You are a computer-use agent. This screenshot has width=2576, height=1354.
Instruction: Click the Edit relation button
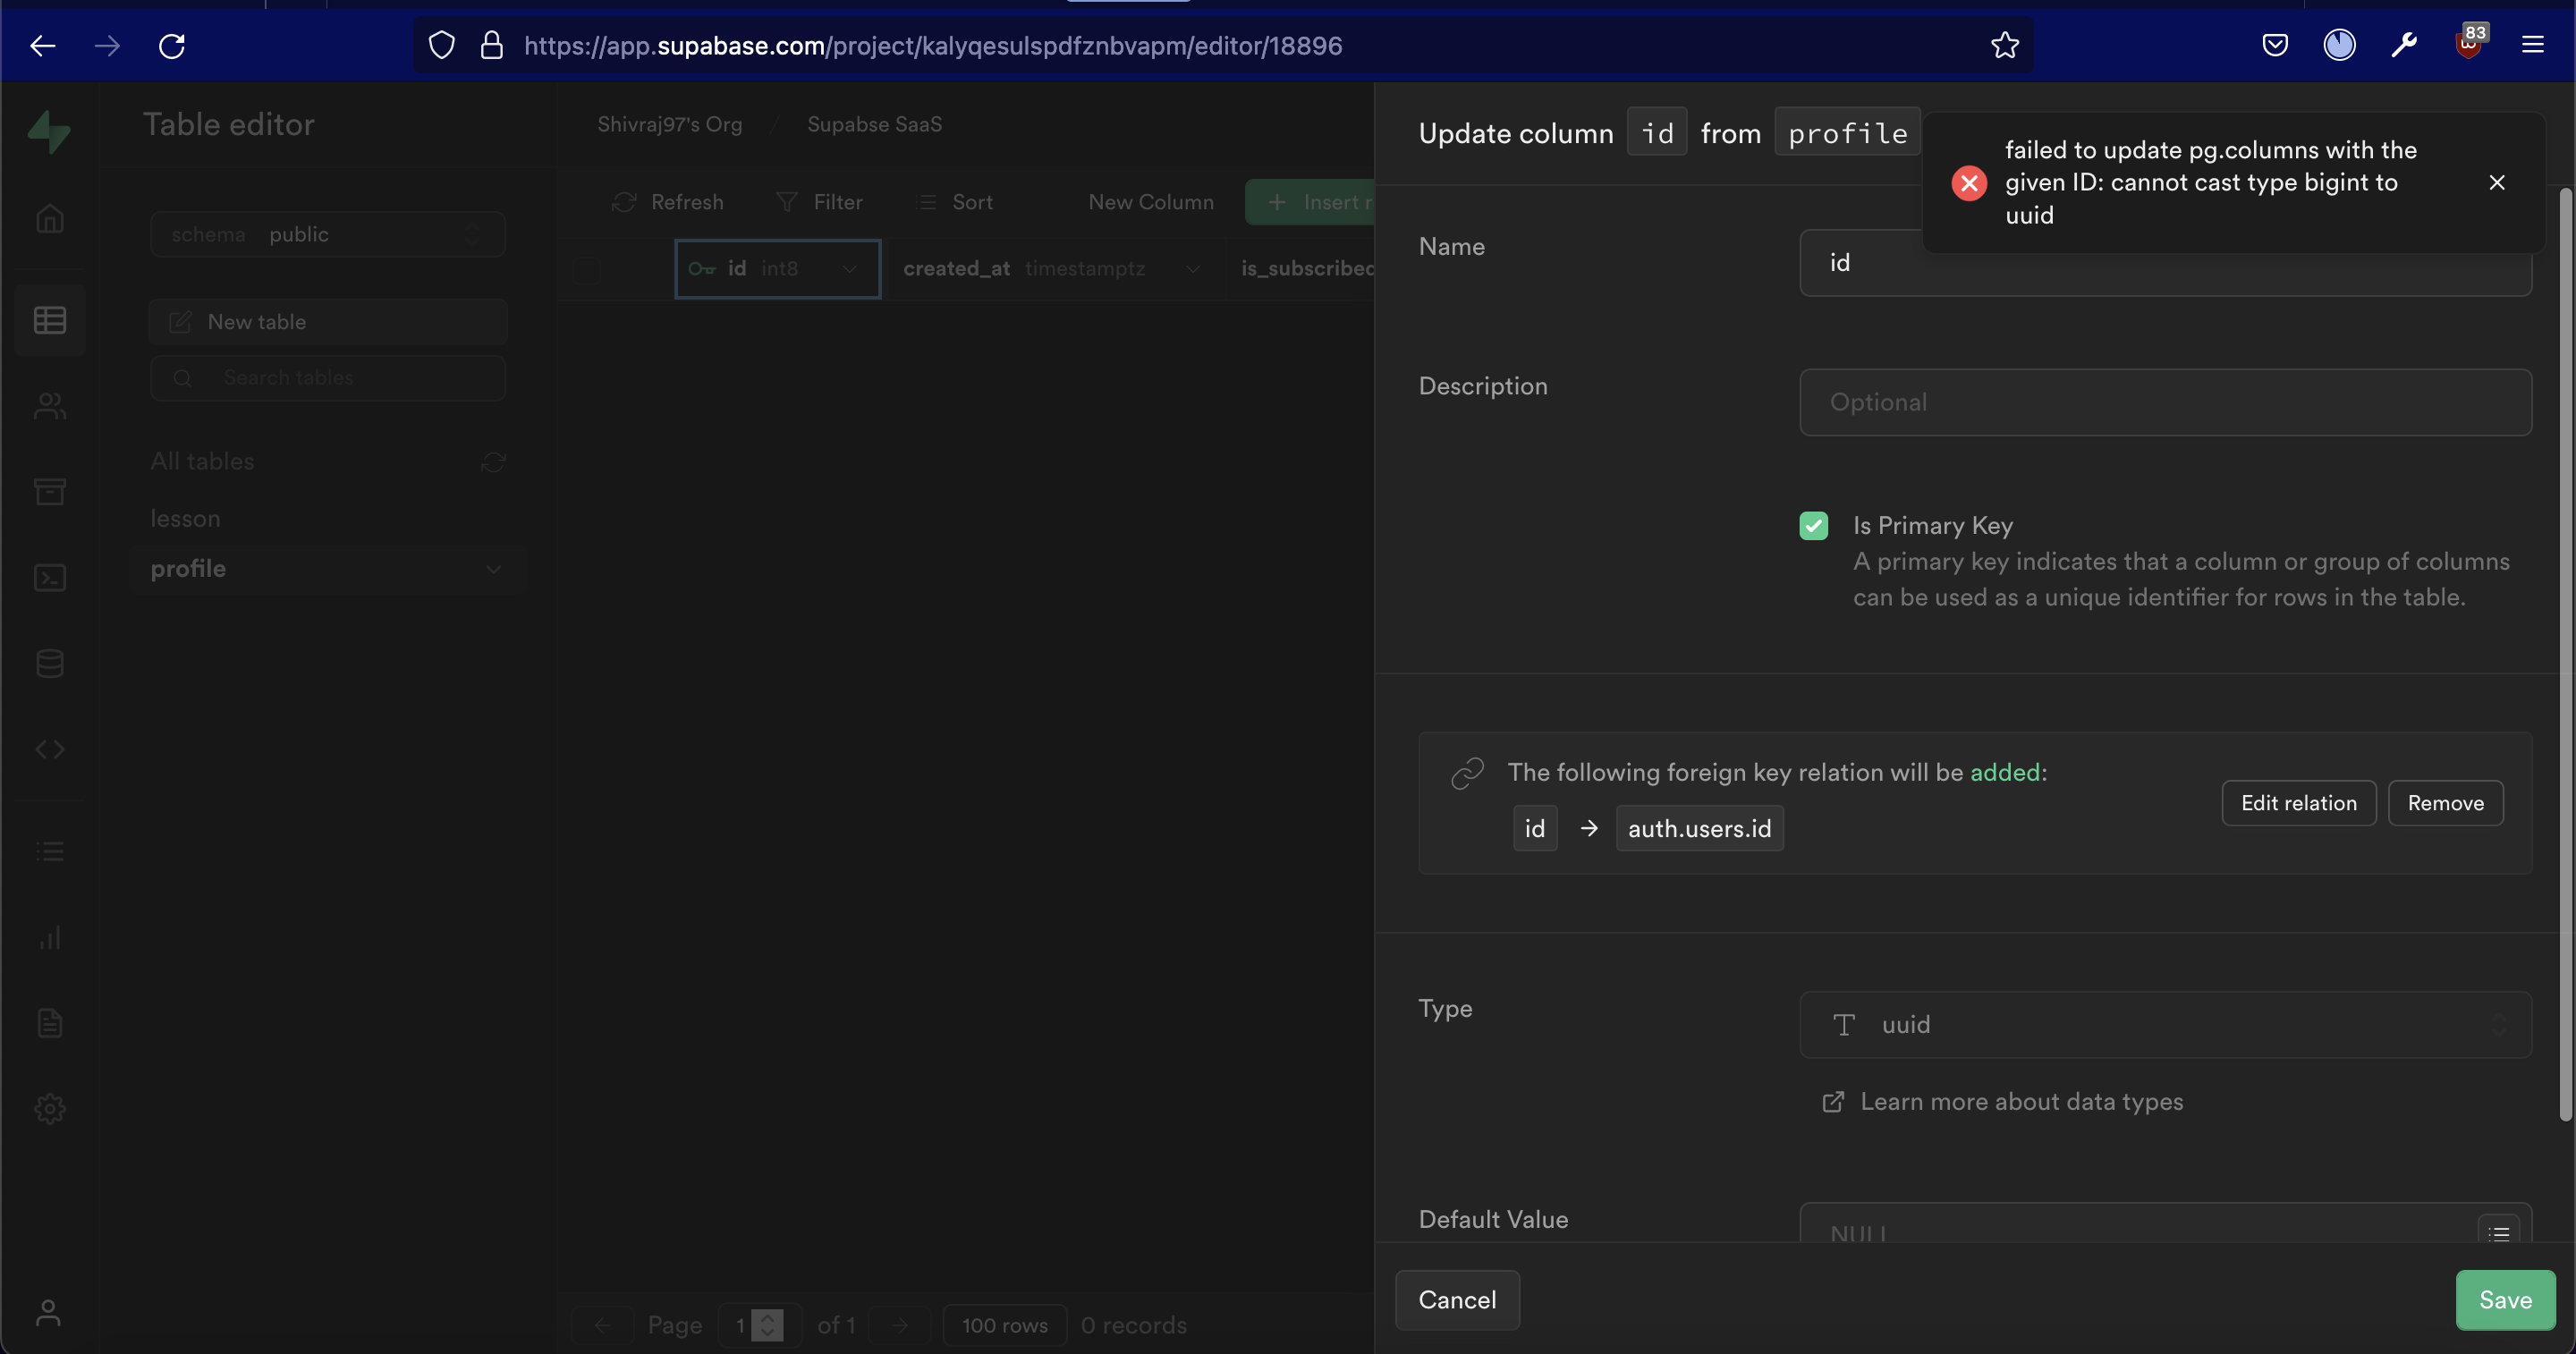pos(2298,803)
